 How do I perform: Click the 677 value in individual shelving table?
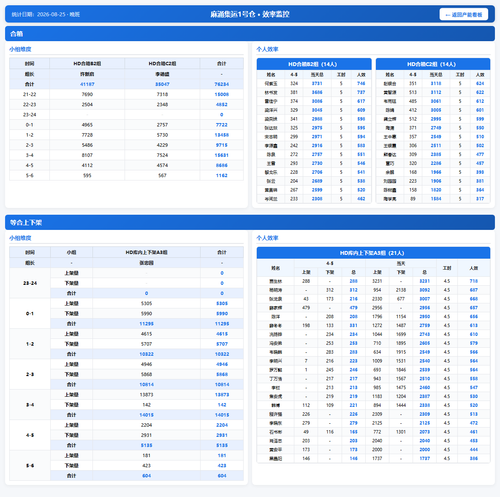click(401, 299)
